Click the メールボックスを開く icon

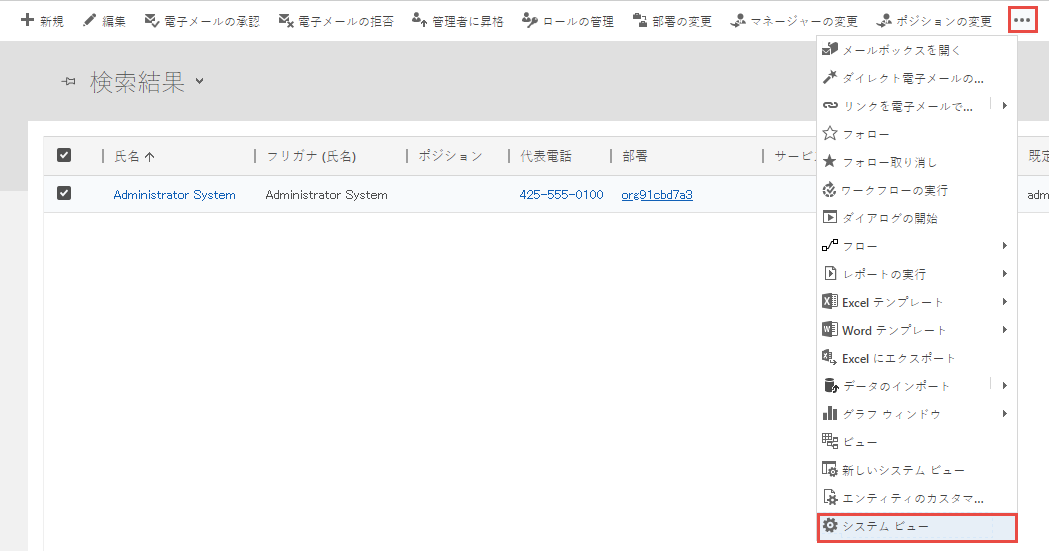[830, 49]
